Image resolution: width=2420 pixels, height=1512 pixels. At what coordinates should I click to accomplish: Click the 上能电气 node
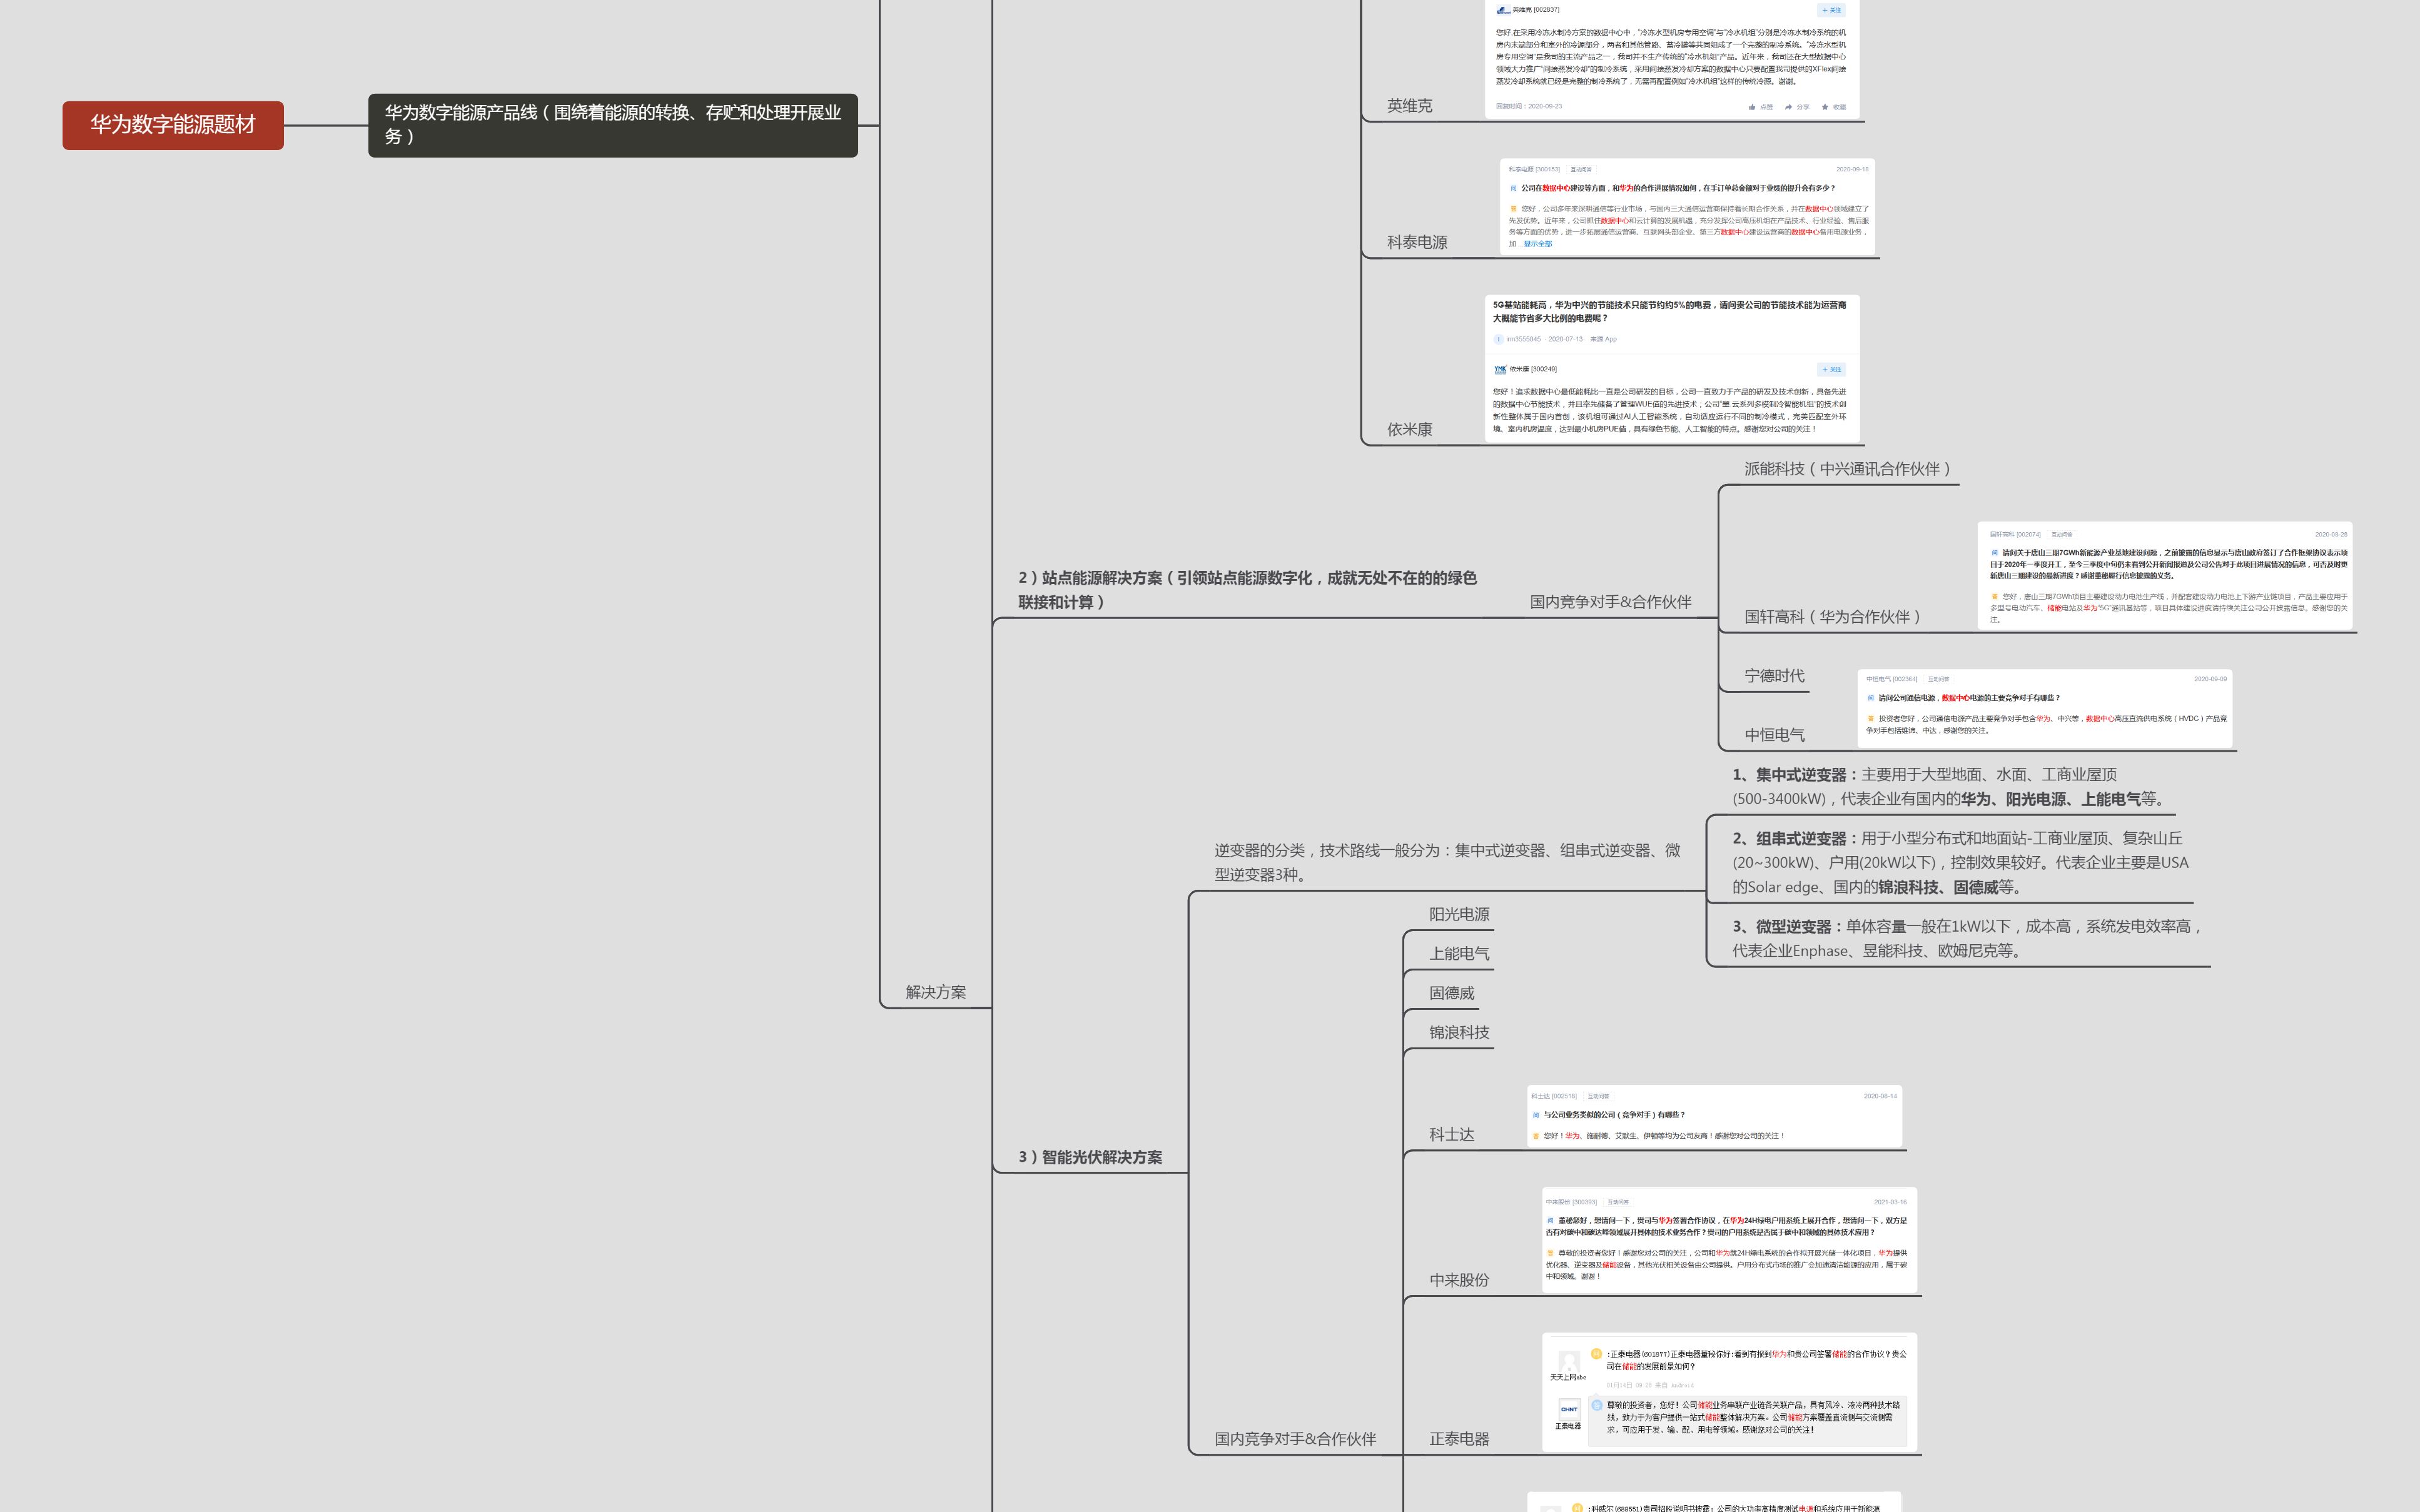tap(1459, 953)
